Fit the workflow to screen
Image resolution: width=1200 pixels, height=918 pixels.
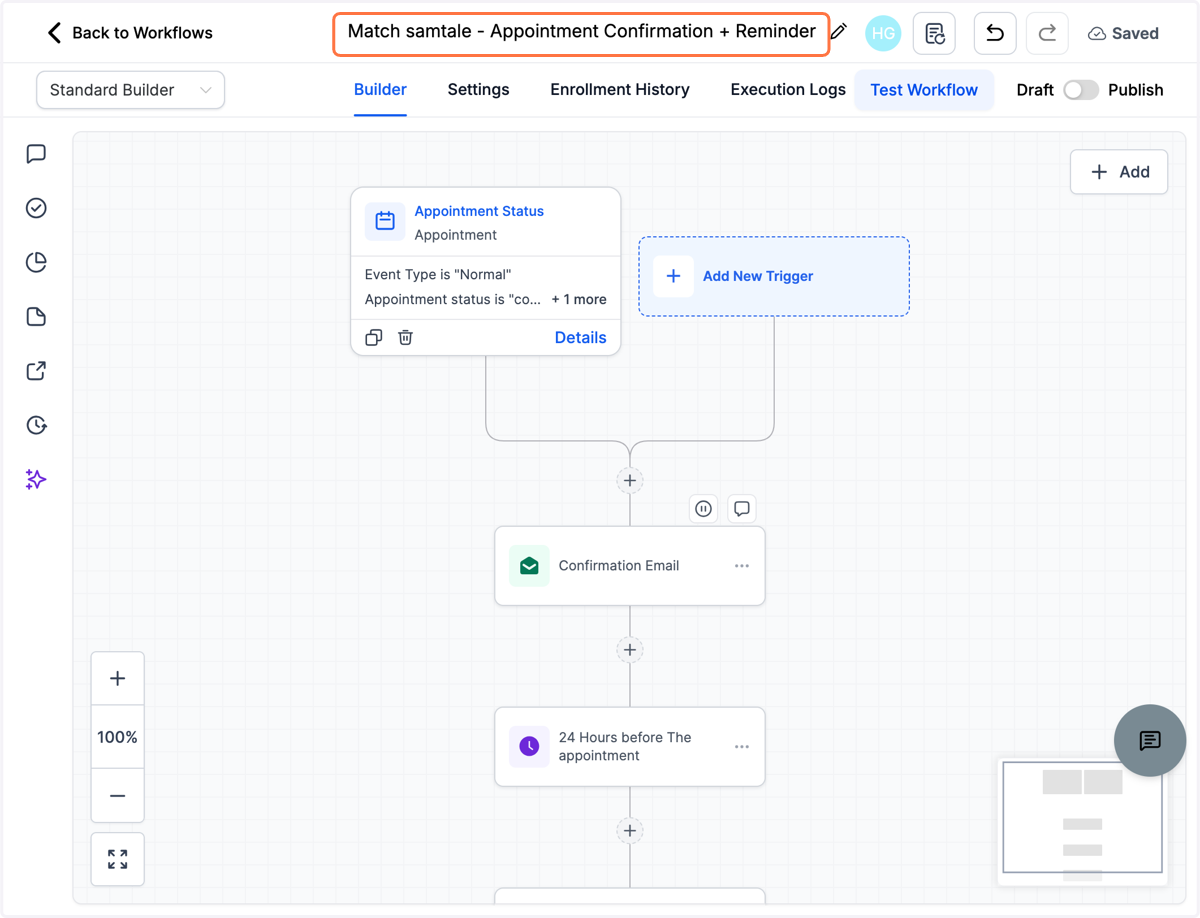click(118, 859)
